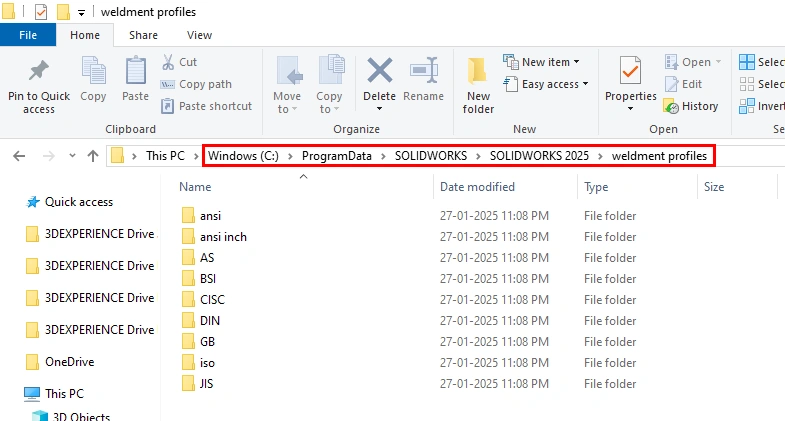Switch to the Share ribbon tab

143,35
